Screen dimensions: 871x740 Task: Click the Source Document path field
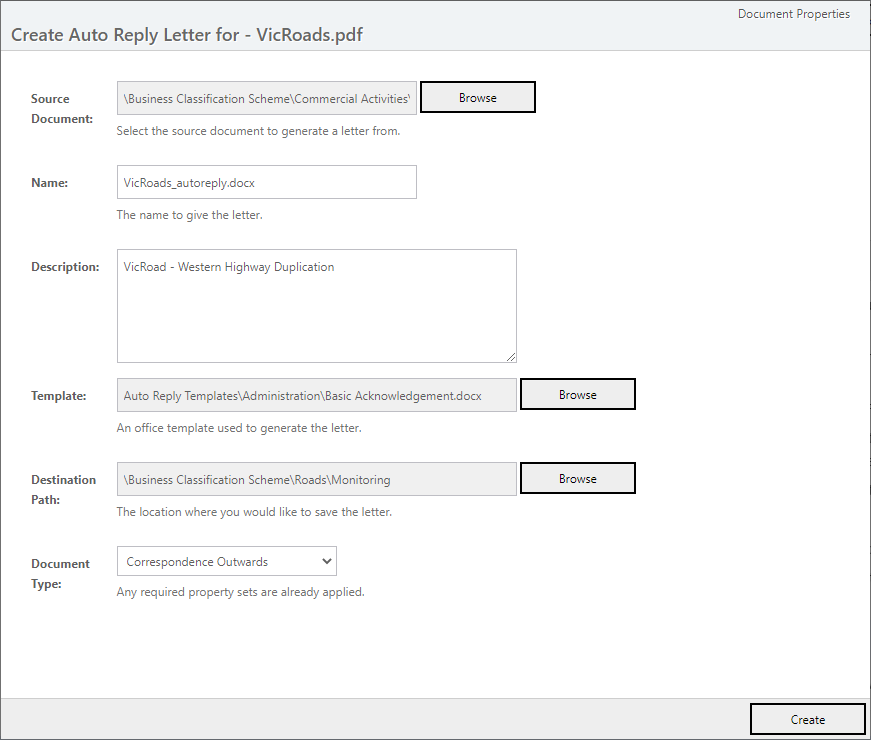(x=266, y=98)
